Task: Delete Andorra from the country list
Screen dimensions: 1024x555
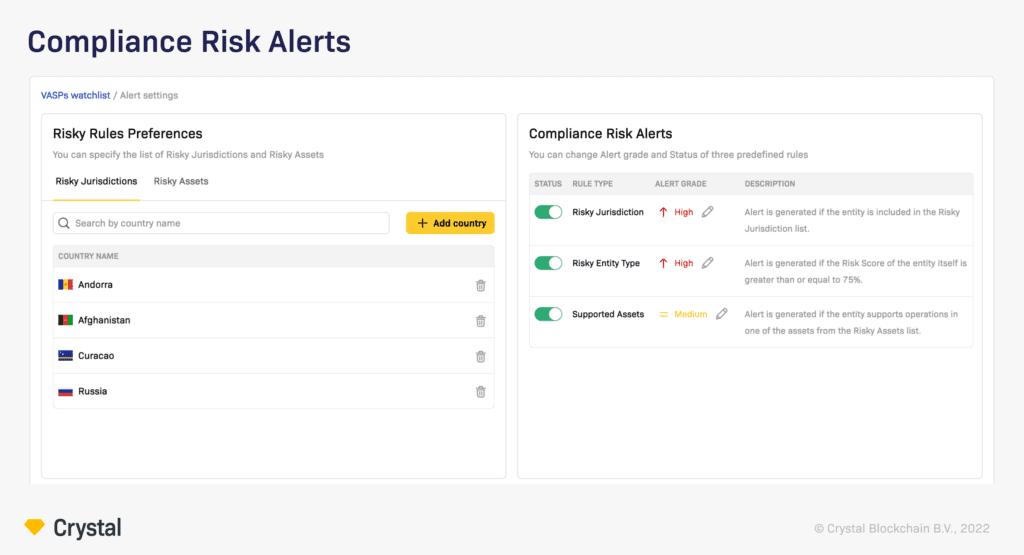Action: click(481, 285)
